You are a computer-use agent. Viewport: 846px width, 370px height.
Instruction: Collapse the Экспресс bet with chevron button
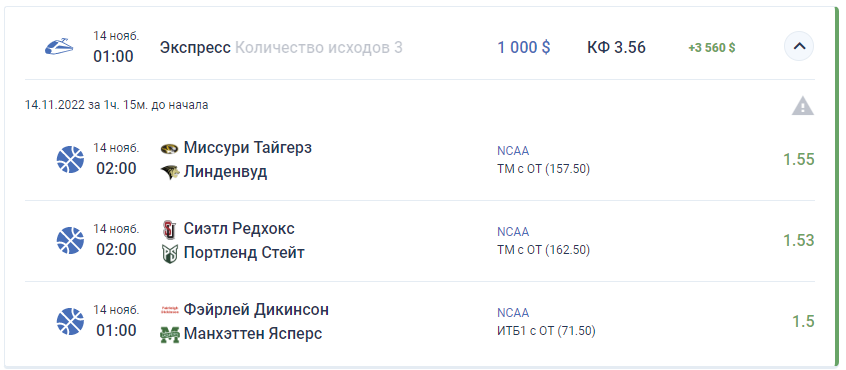[x=799, y=46]
